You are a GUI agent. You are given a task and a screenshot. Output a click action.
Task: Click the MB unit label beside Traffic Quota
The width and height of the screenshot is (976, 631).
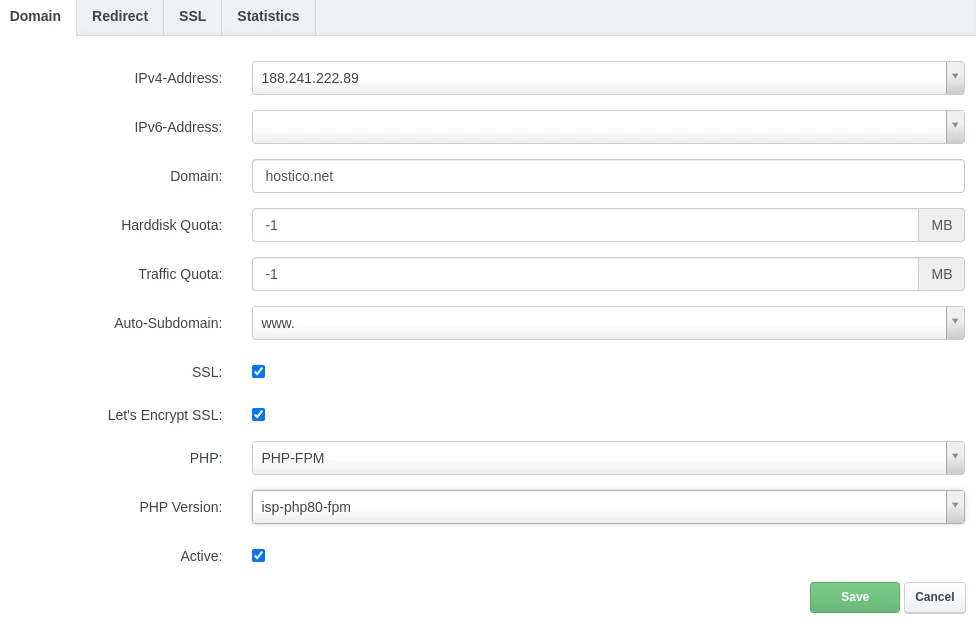[941, 274]
